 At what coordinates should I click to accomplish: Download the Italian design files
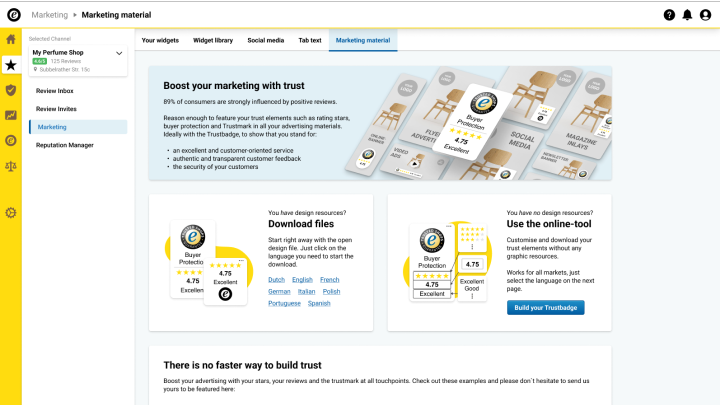tap(306, 292)
